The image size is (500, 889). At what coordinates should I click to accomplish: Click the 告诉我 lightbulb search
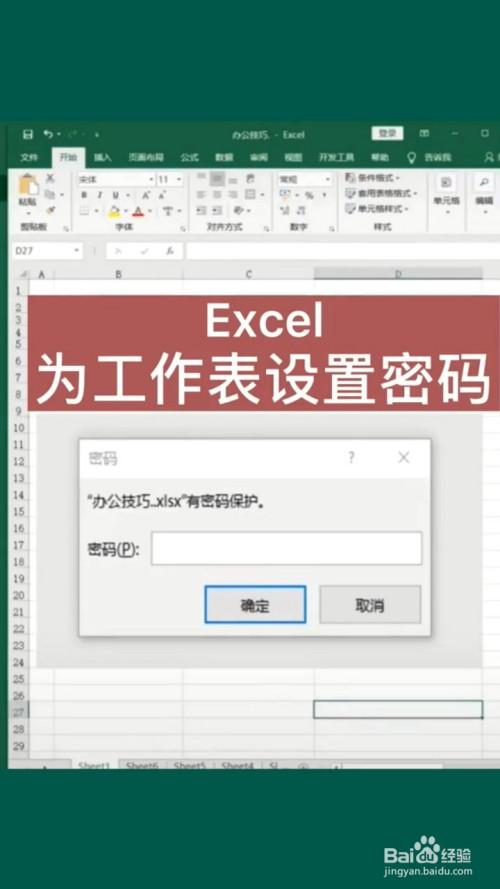[x=429, y=158]
